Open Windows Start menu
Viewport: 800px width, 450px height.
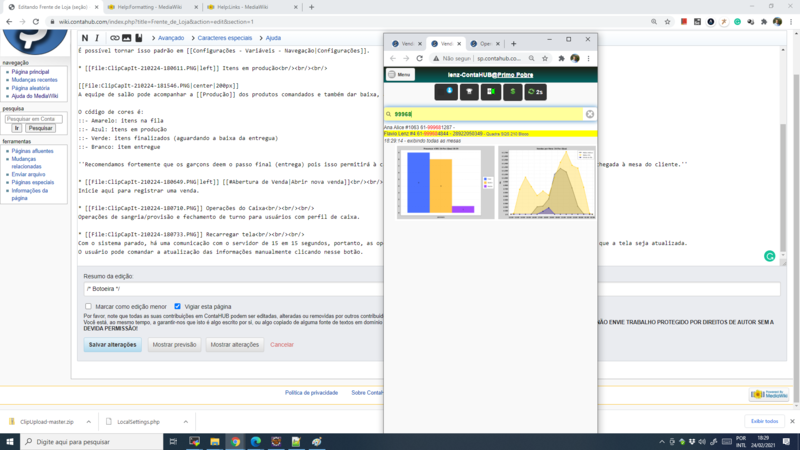pos(10,442)
